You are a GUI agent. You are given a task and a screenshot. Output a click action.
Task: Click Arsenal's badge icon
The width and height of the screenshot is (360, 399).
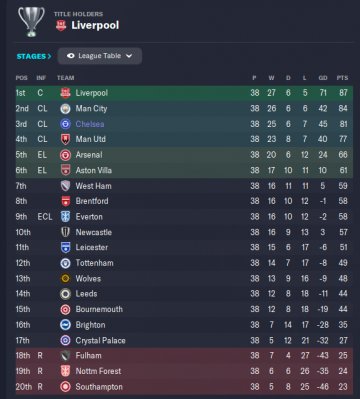coord(65,155)
